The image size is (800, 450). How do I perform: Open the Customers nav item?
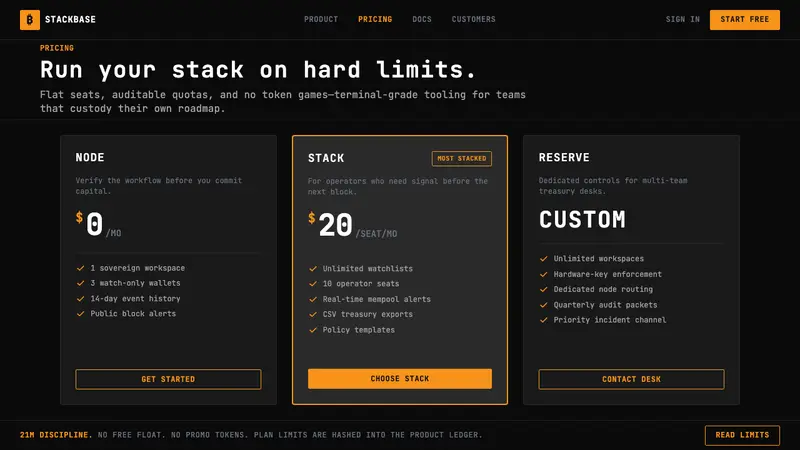(473, 19)
